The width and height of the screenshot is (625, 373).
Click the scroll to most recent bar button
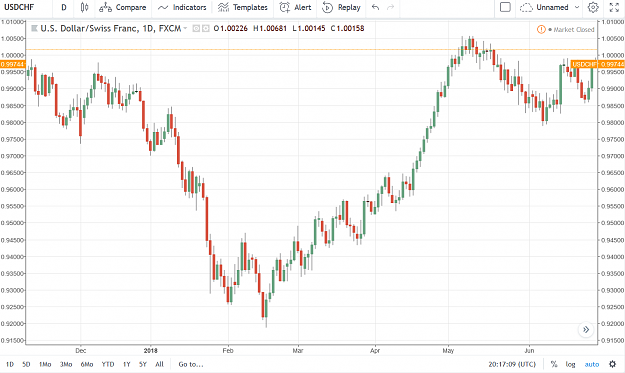tap(586, 330)
